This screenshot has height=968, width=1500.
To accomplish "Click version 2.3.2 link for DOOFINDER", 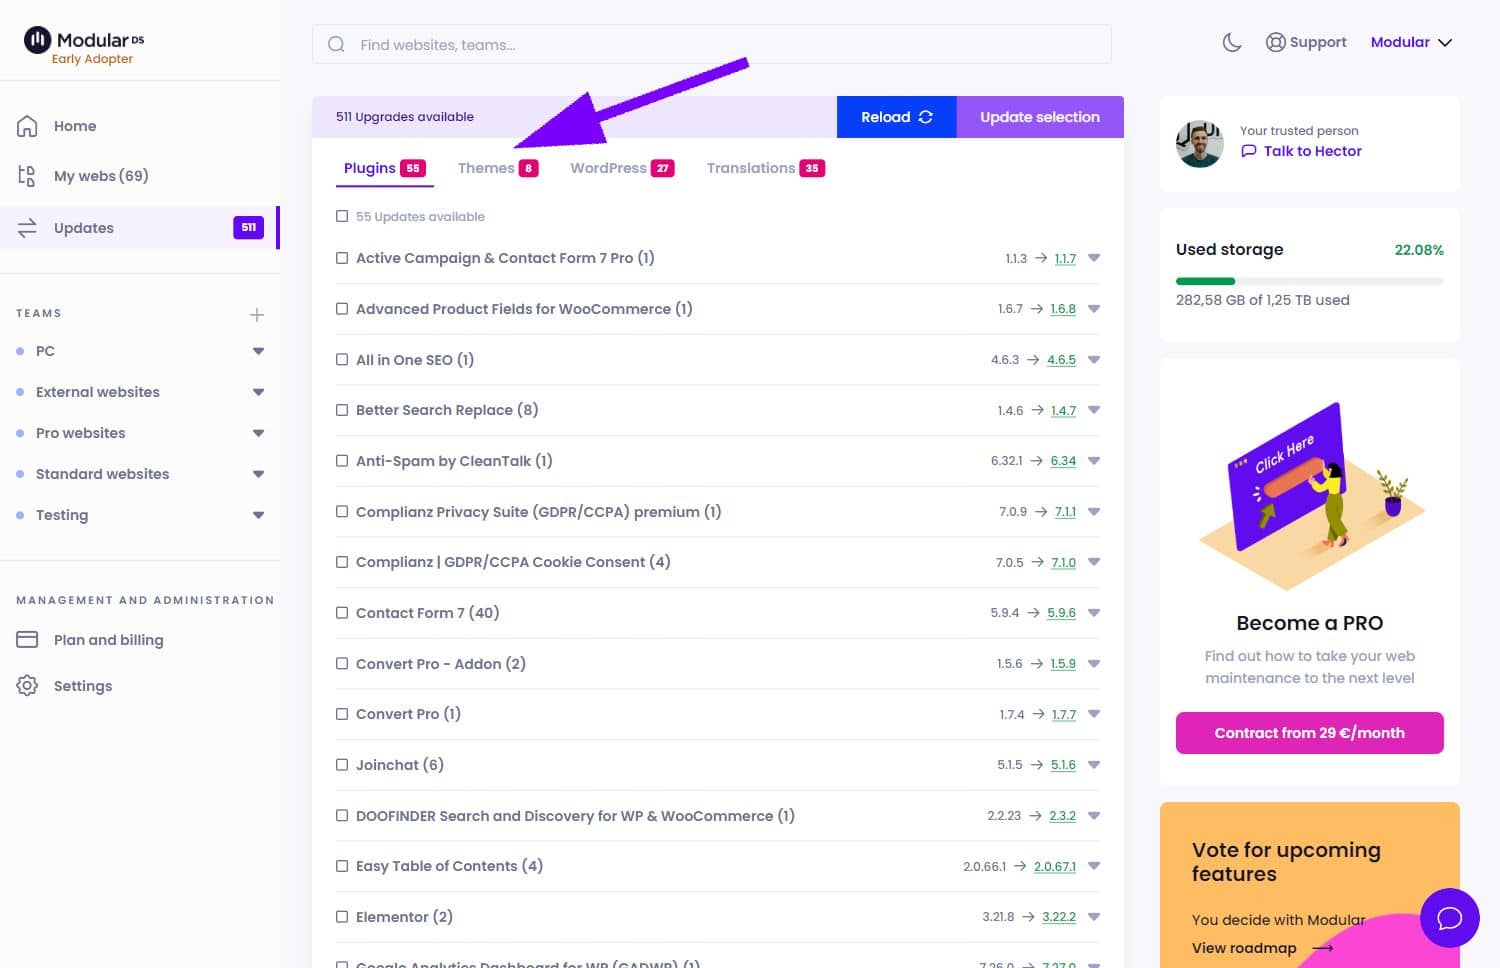I will pos(1062,816).
